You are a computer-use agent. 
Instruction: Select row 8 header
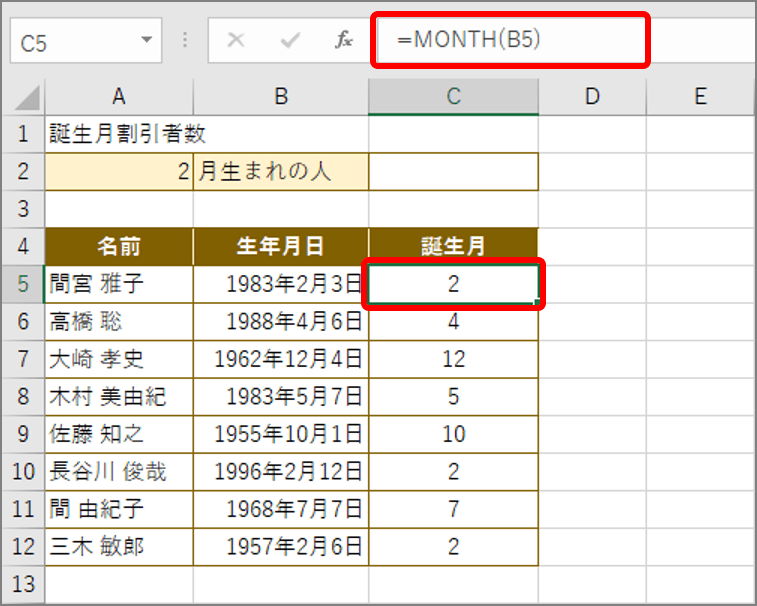(x=23, y=396)
